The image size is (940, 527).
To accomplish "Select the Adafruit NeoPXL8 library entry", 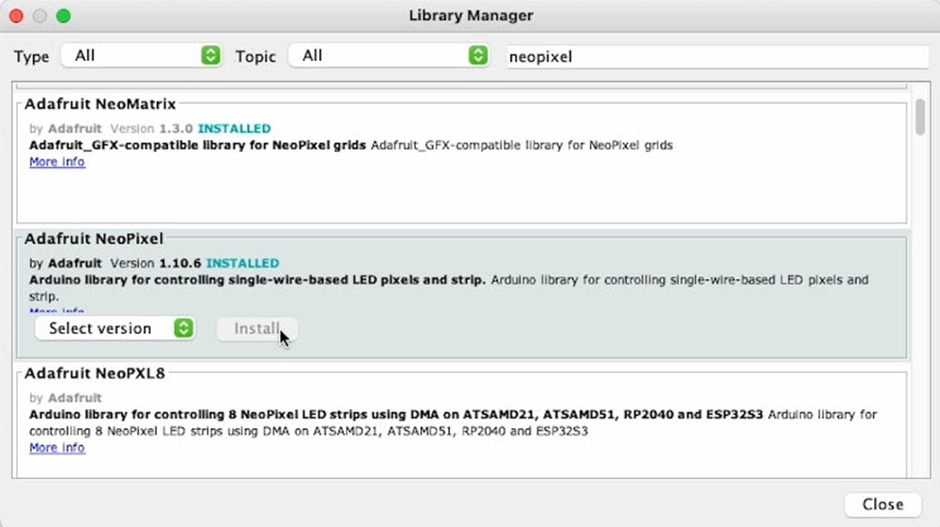I will (462, 423).
